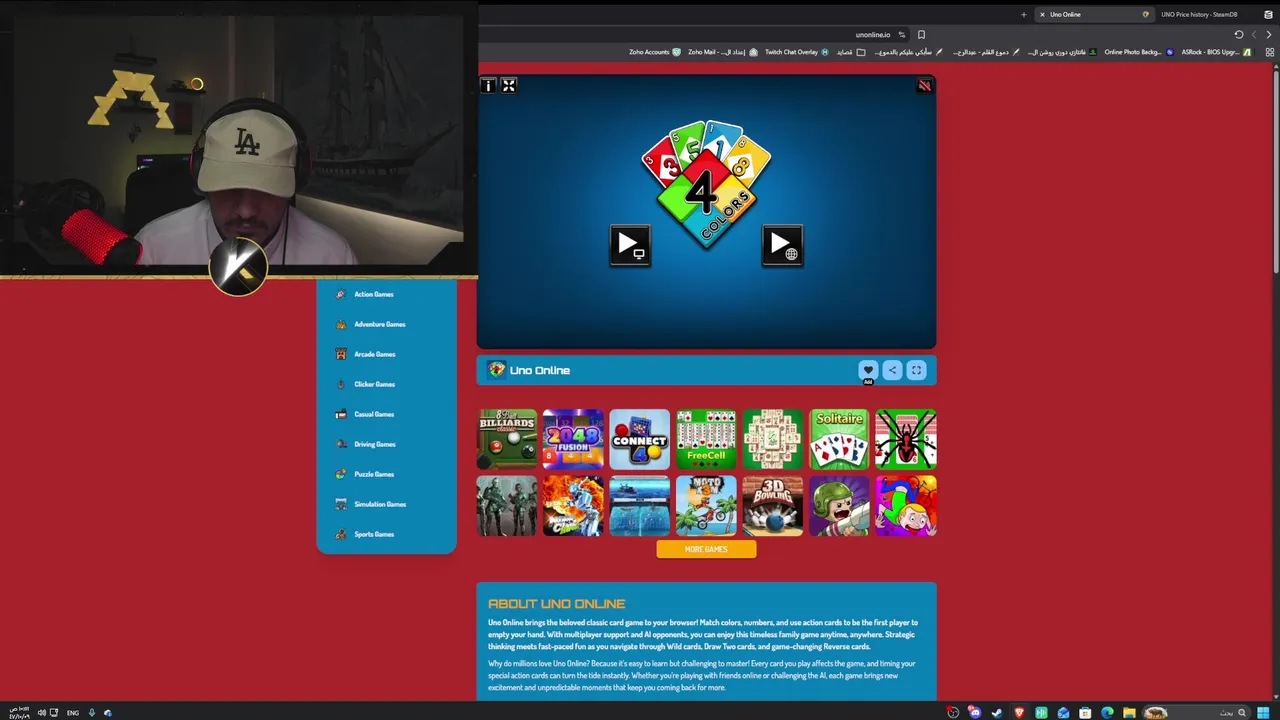Open the Mahjong game thumbnail
Viewport: 1280px width, 720px height.
773,439
